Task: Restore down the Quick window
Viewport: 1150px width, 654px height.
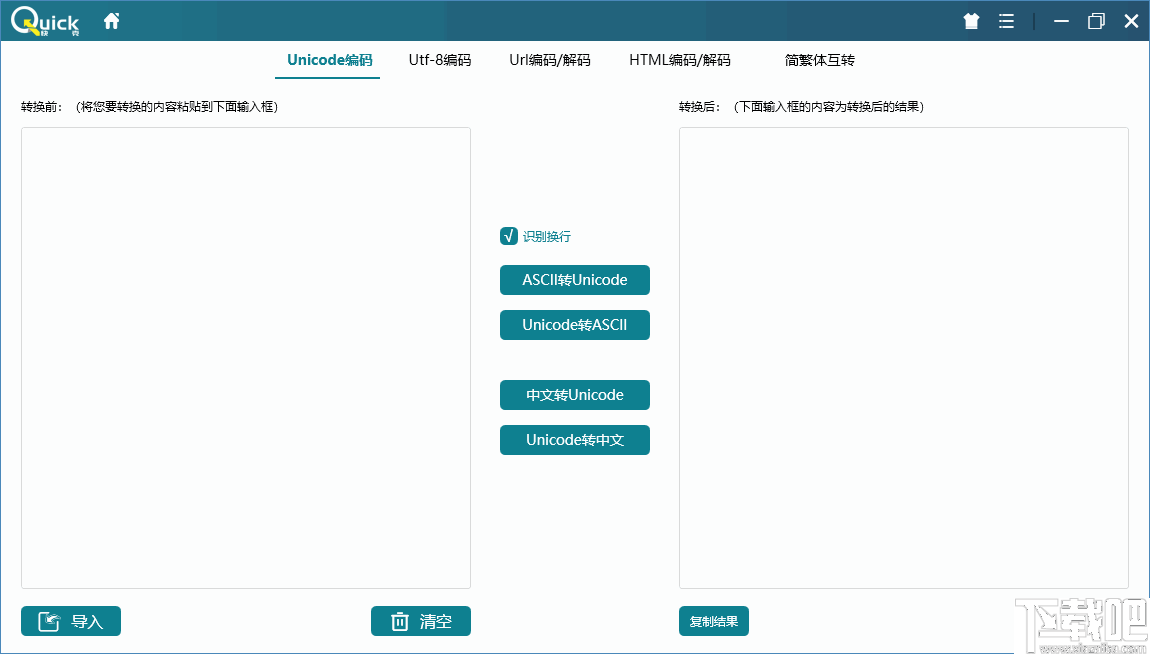Action: (x=1096, y=21)
